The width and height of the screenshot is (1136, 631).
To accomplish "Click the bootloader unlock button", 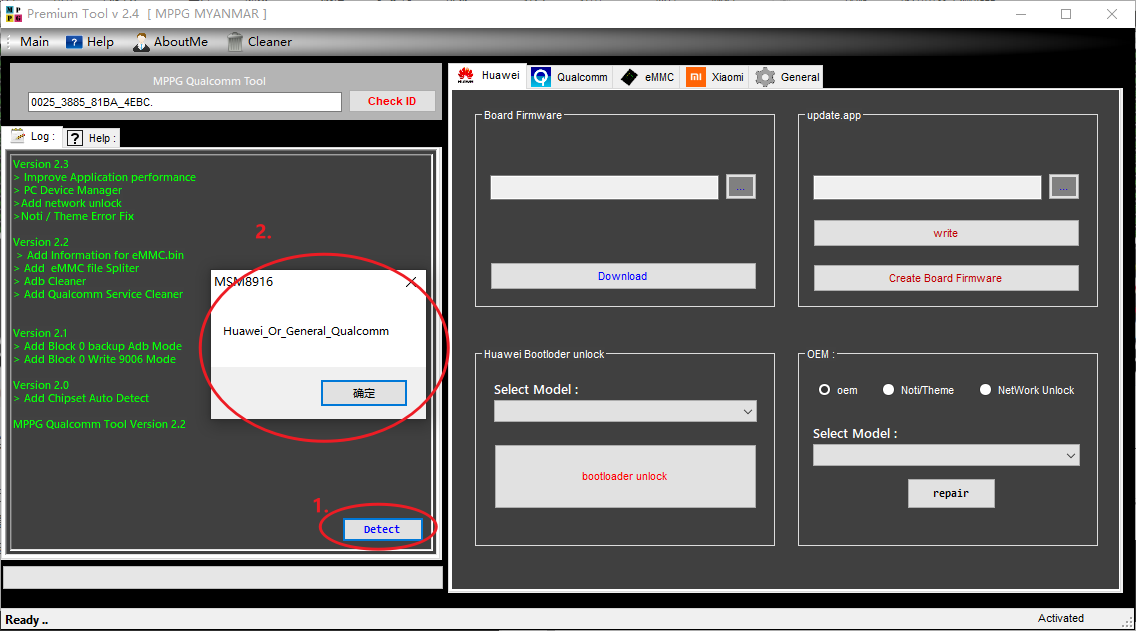I will coord(625,476).
